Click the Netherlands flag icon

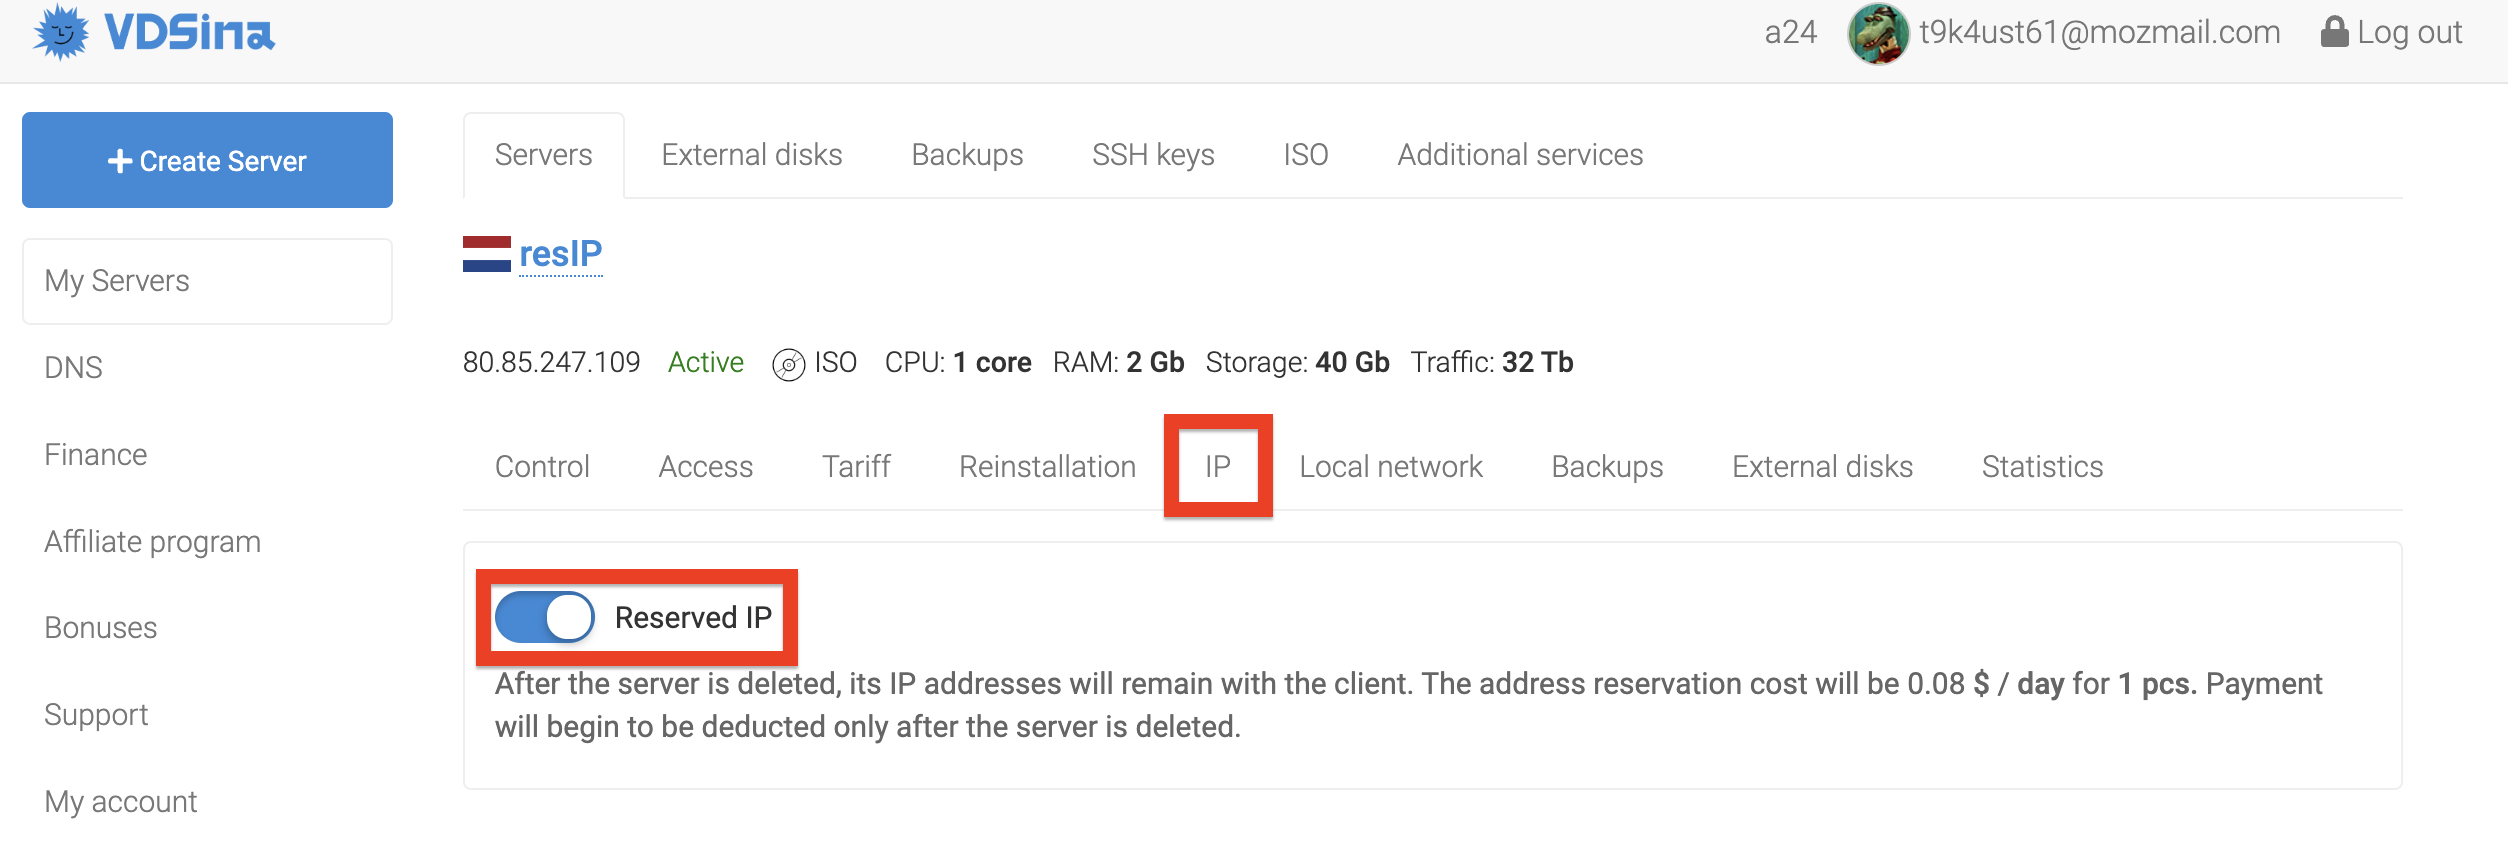[486, 254]
